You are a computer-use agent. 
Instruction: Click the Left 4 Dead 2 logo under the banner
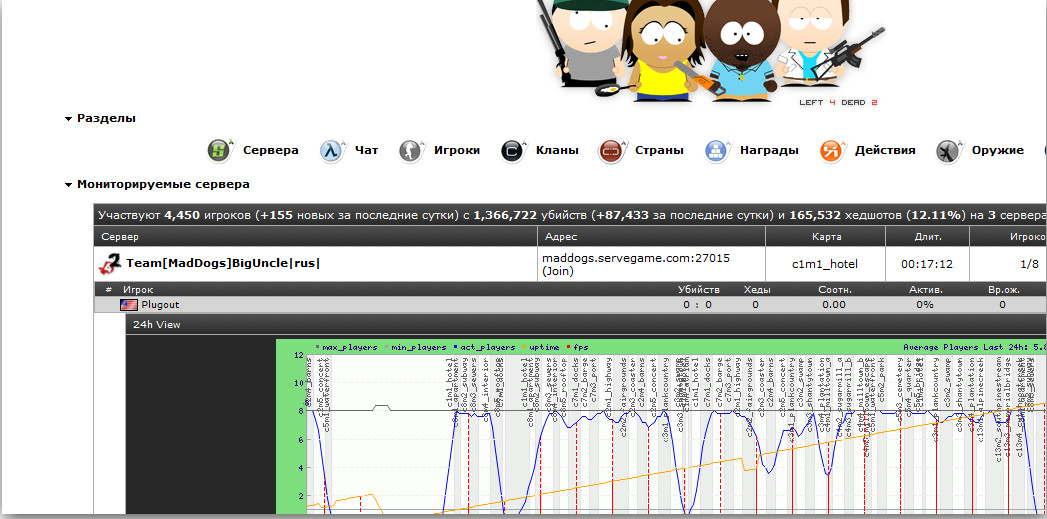(838, 103)
